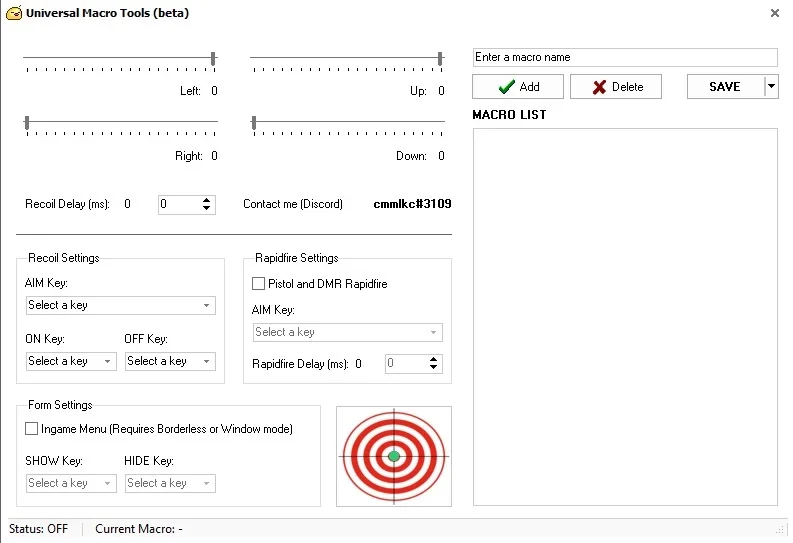The image size is (793, 543).
Task: Open the OFF Key dropdown
Action: click(x=170, y=361)
